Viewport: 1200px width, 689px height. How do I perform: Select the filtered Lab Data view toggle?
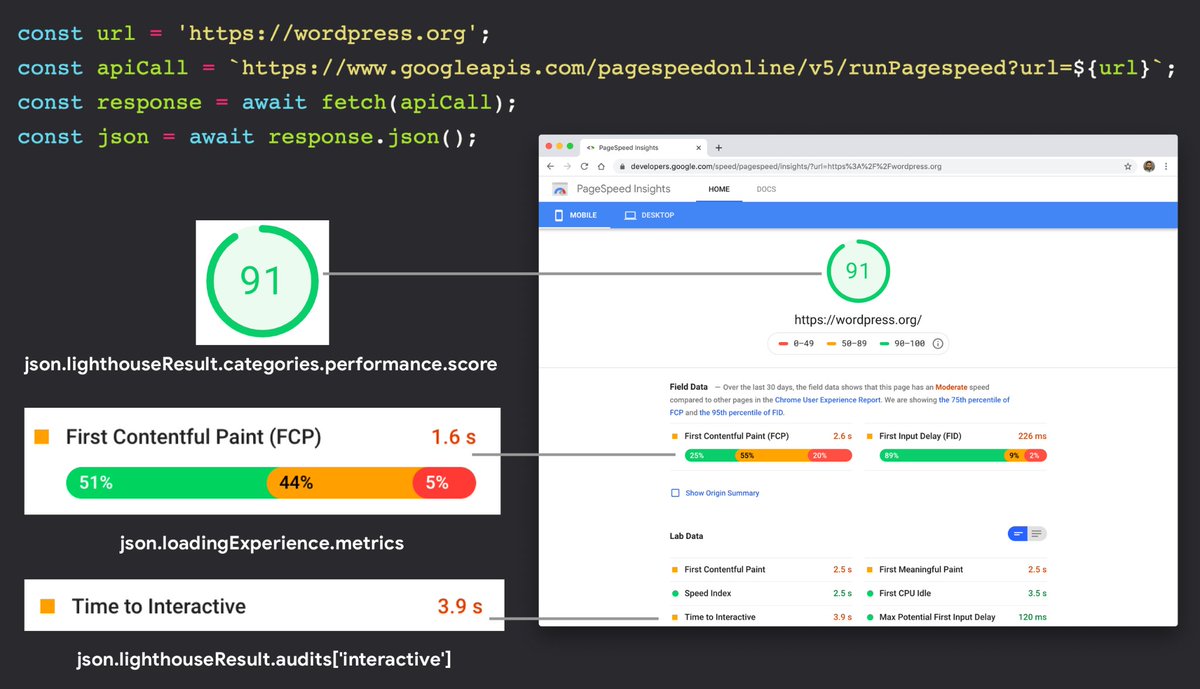pos(1018,533)
